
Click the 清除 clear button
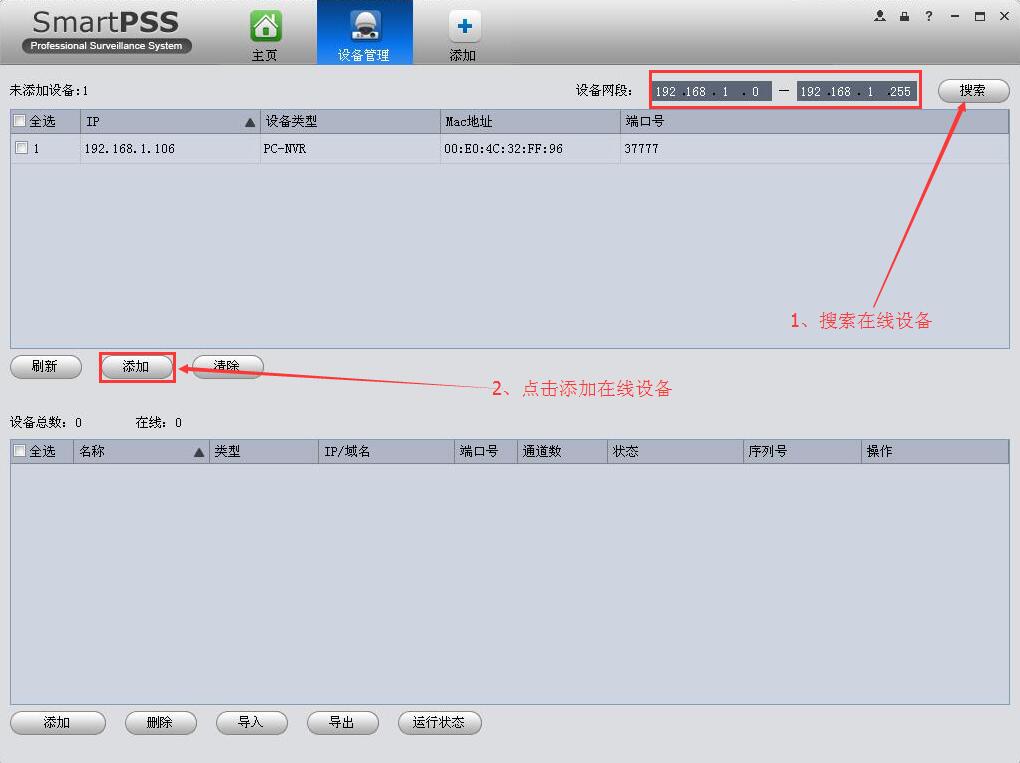tap(228, 366)
